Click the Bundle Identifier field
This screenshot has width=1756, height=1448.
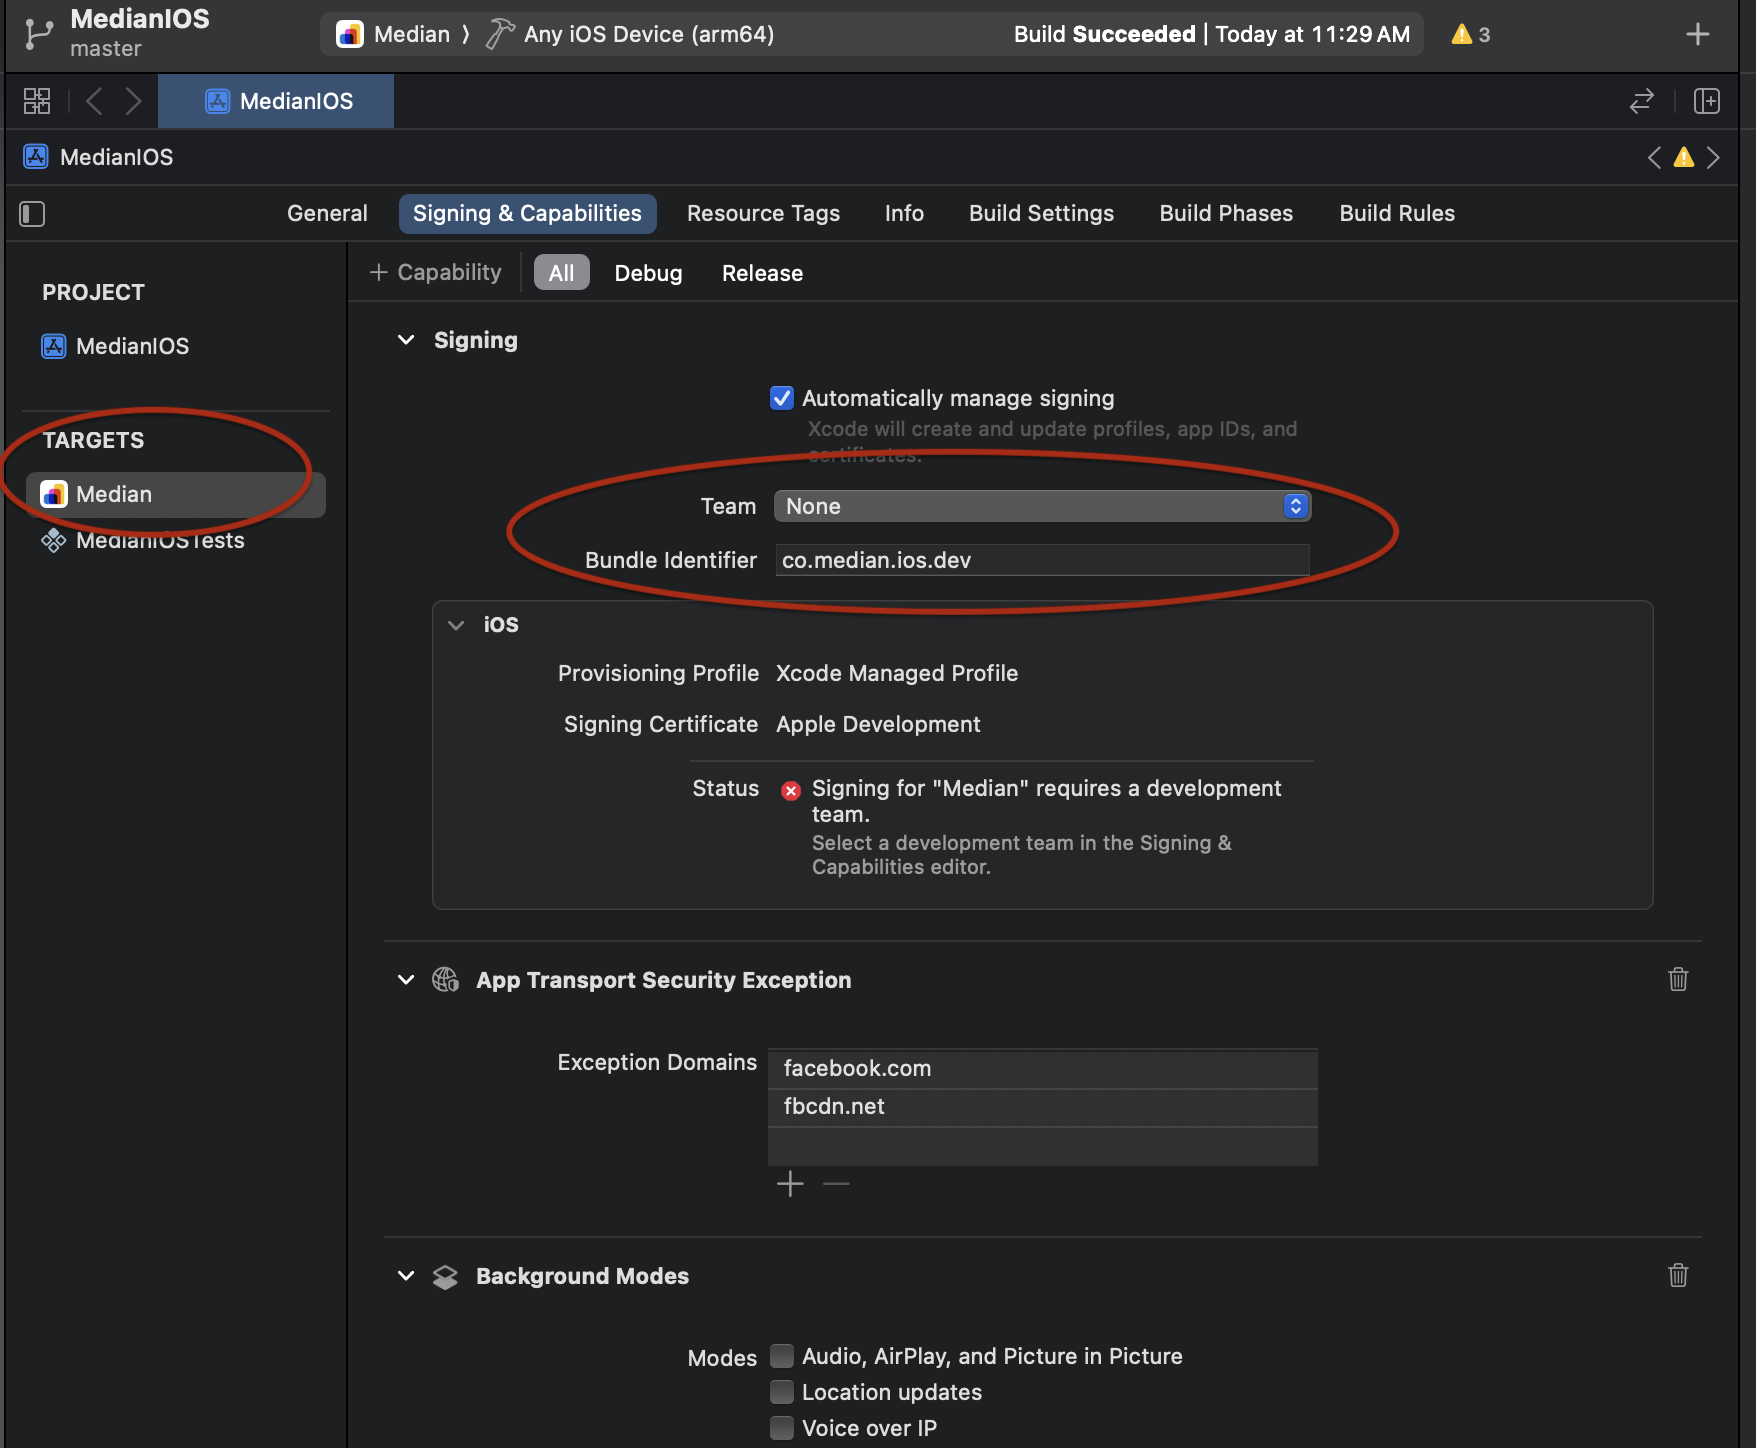coord(1042,560)
